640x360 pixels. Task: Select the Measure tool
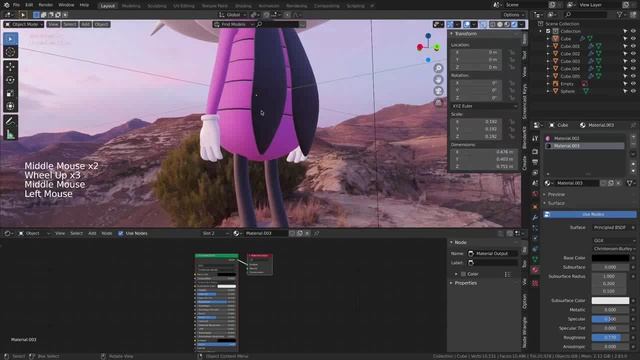(10, 134)
